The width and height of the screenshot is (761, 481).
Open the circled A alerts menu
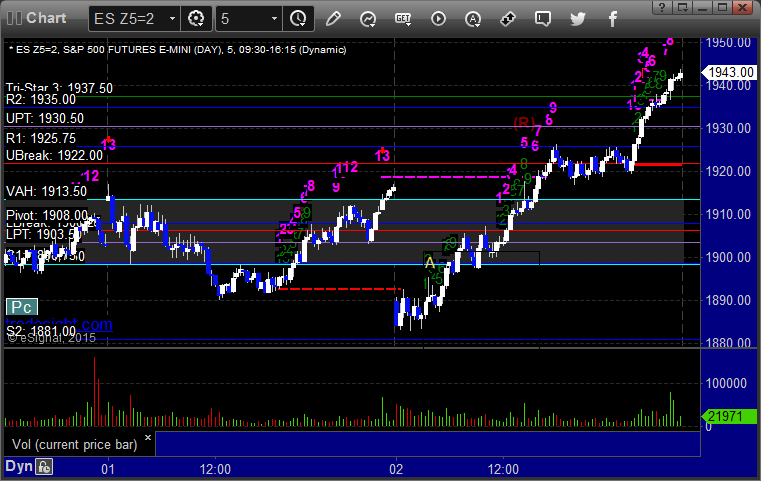pos(473,19)
